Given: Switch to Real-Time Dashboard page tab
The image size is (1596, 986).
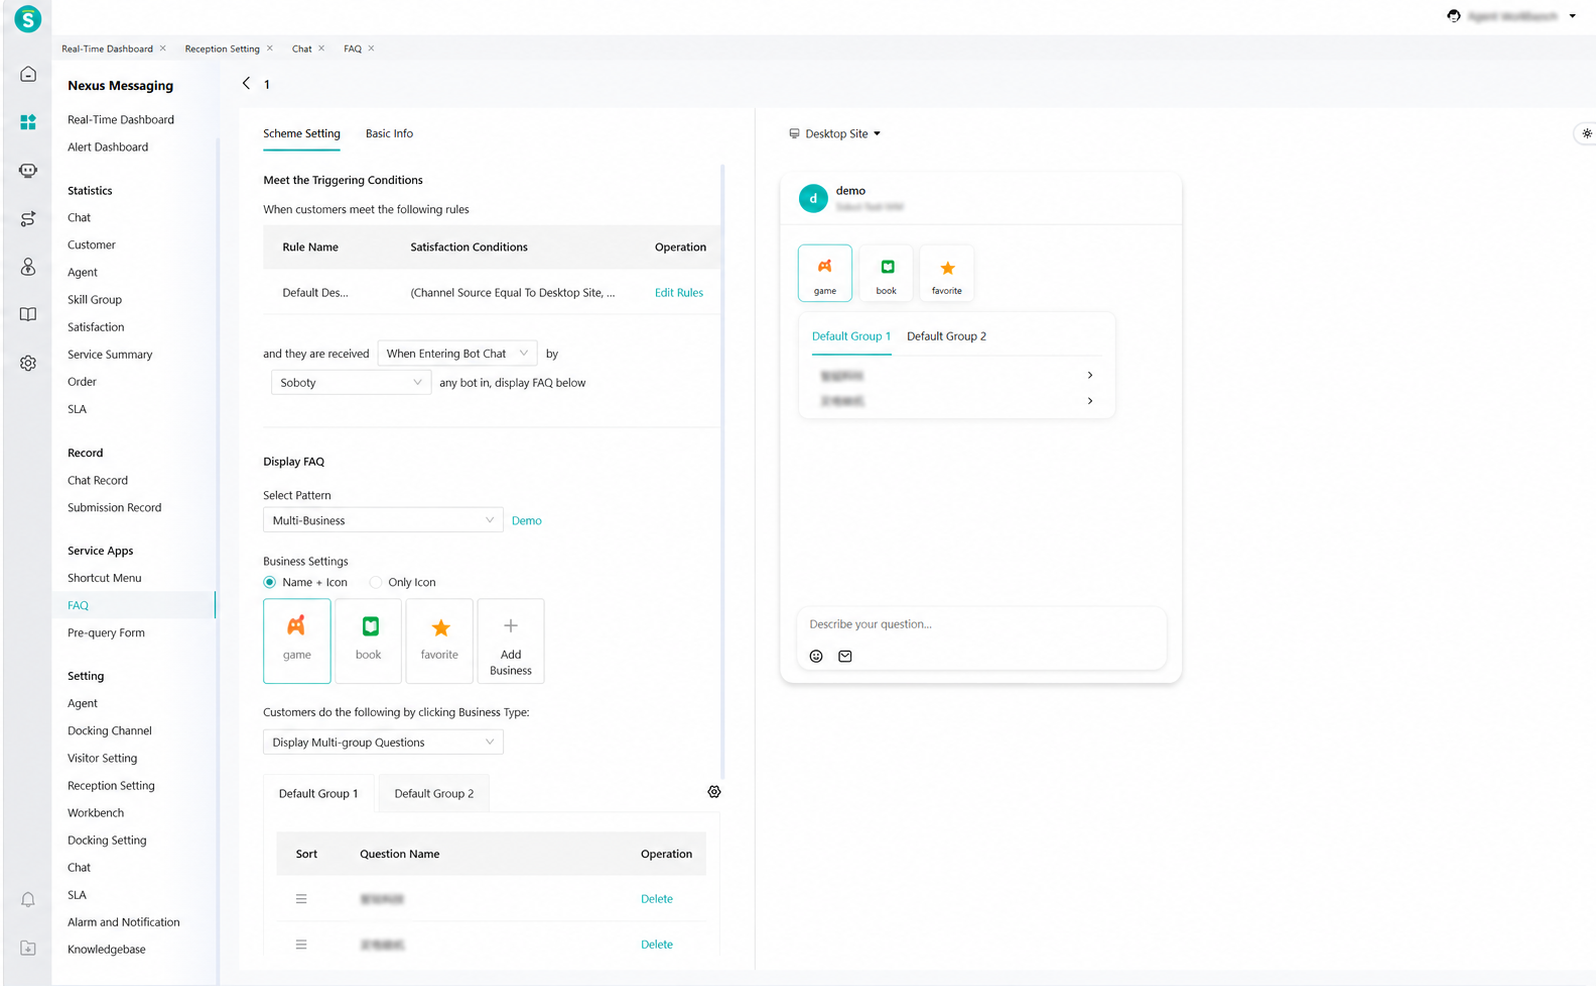Looking at the screenshot, I should tap(107, 48).
